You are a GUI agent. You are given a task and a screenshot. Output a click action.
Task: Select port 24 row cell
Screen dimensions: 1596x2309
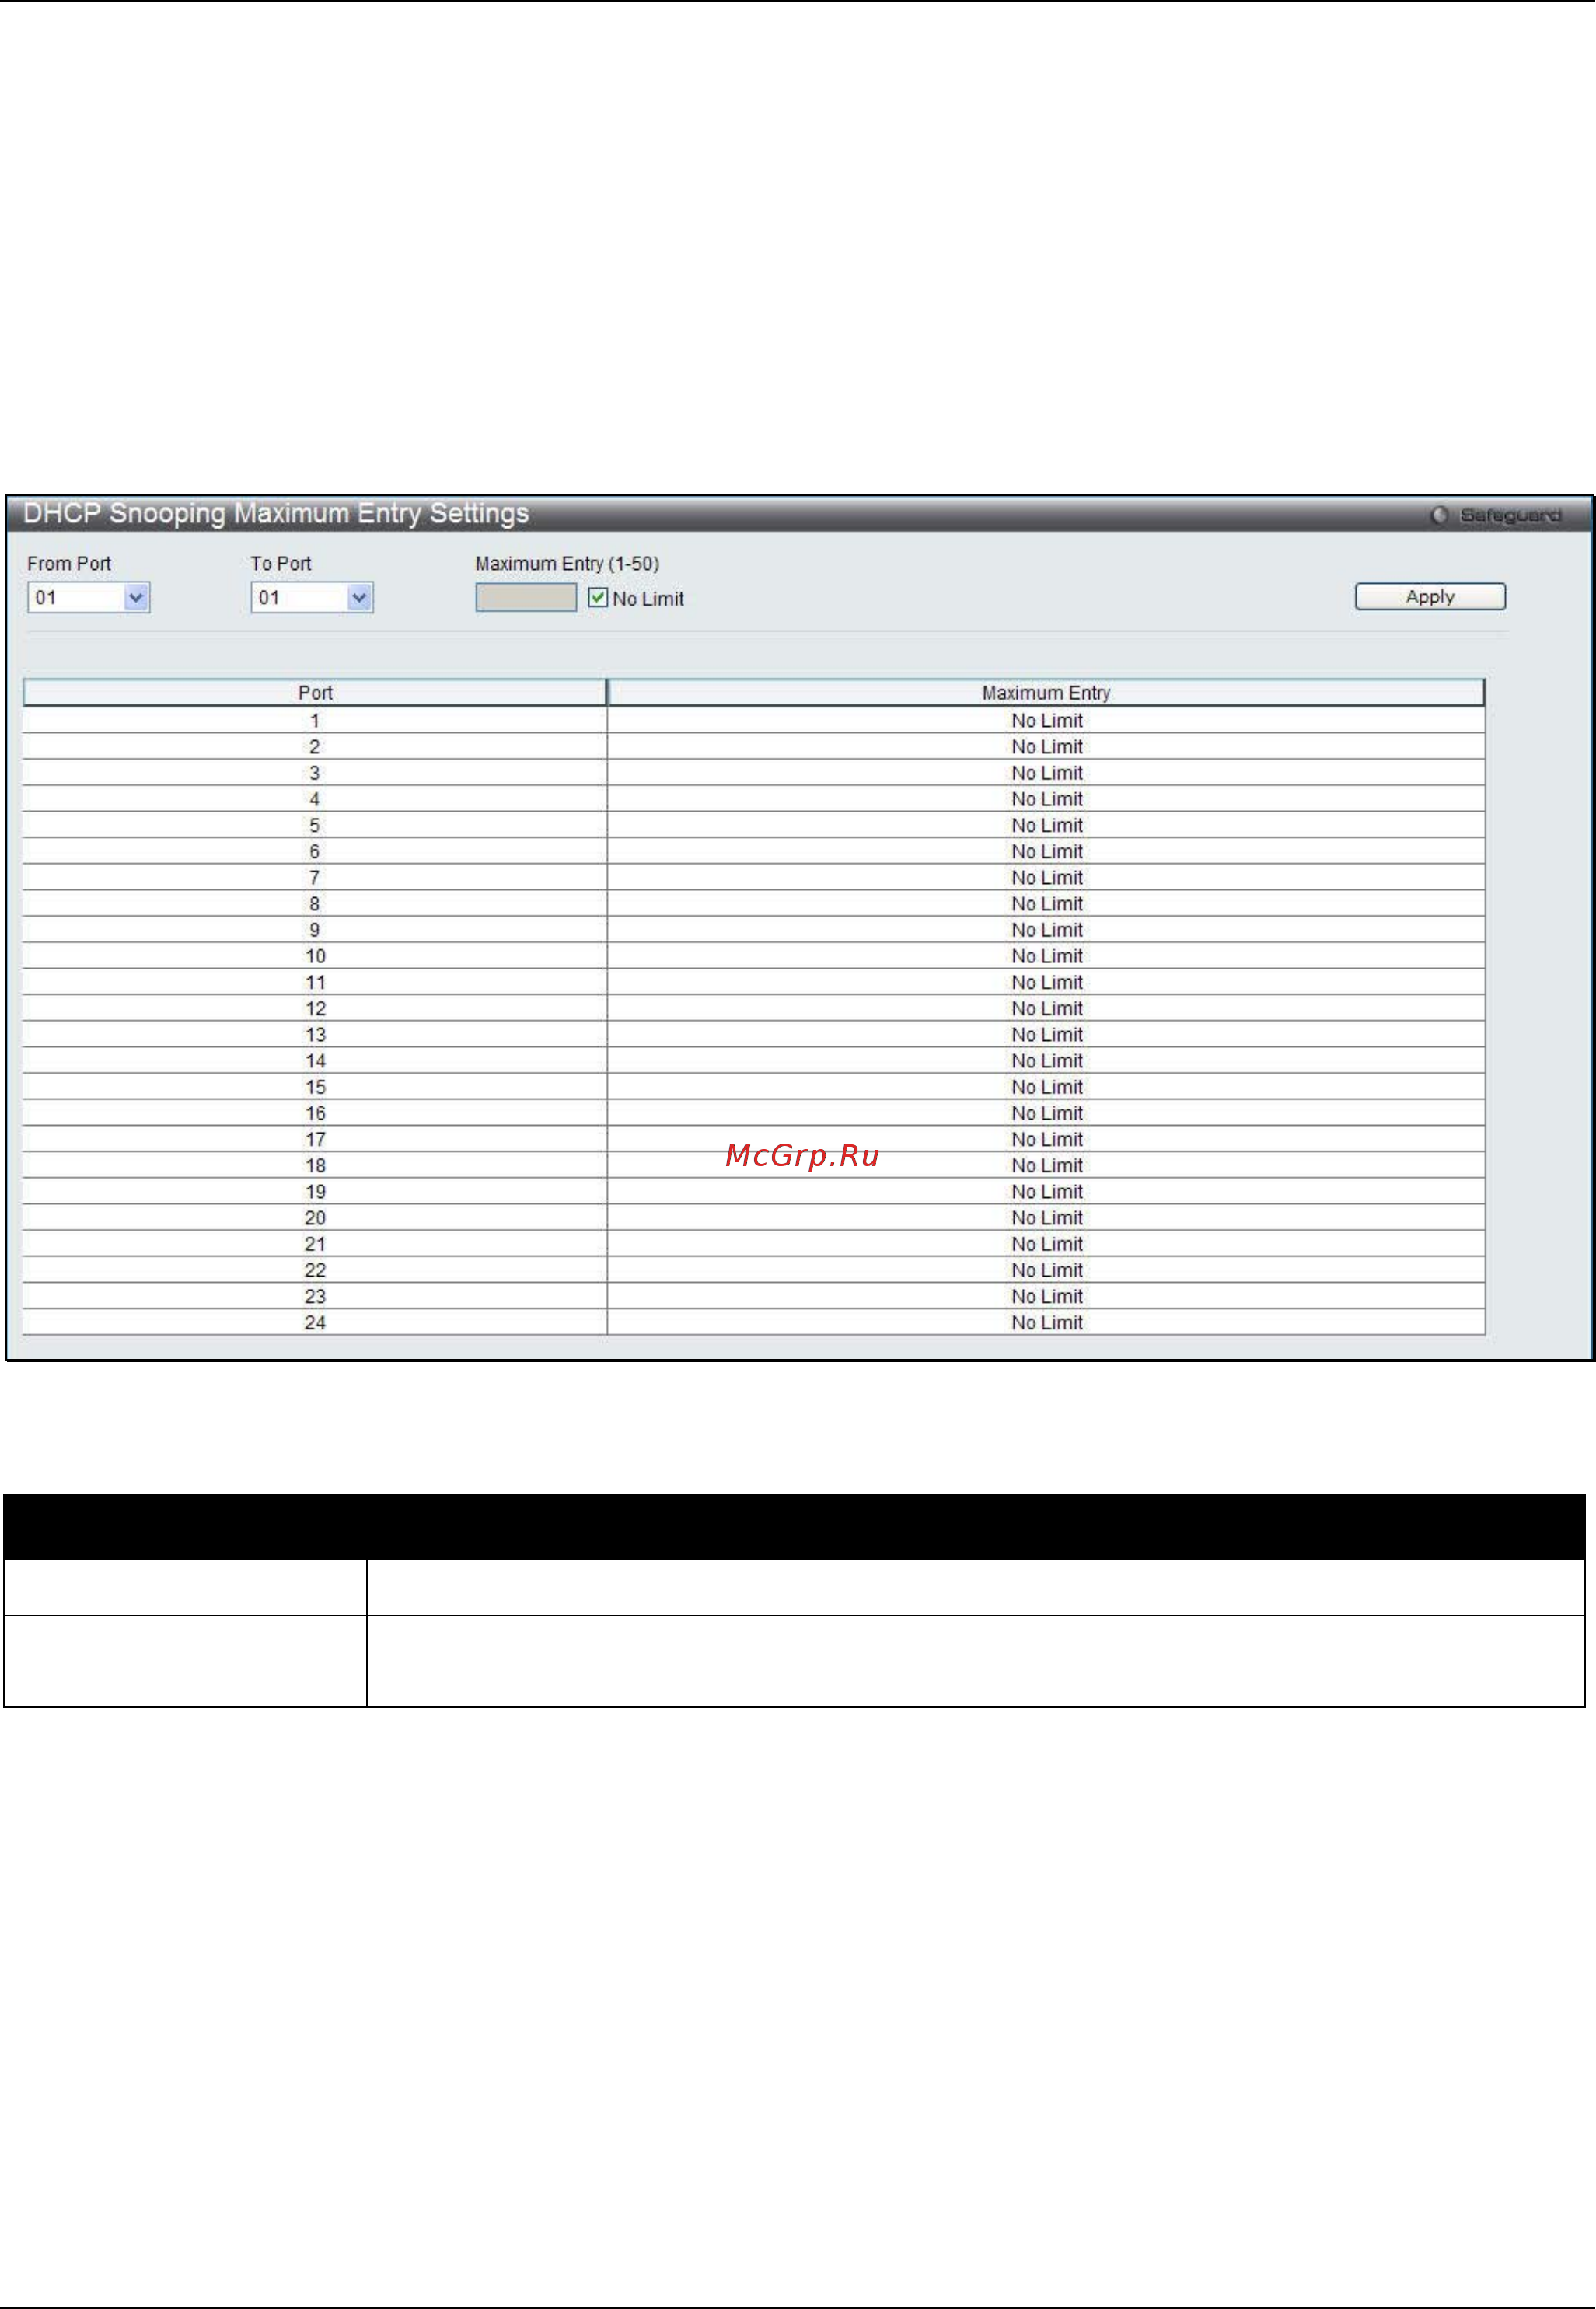[x=315, y=1322]
